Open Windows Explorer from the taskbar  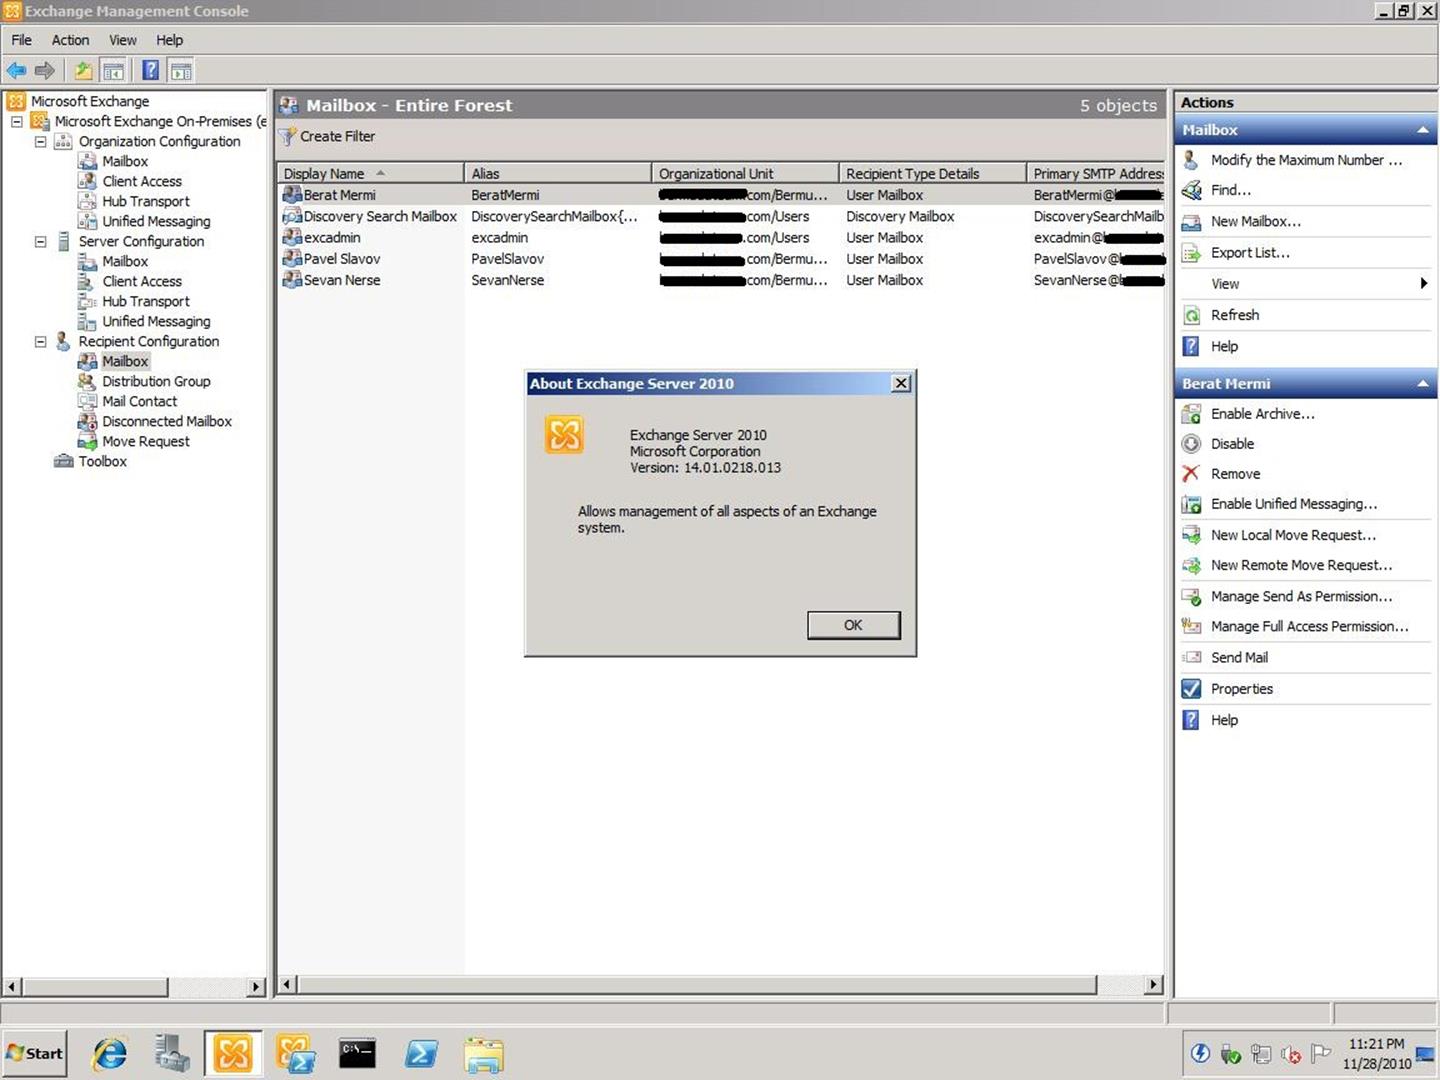click(x=484, y=1055)
